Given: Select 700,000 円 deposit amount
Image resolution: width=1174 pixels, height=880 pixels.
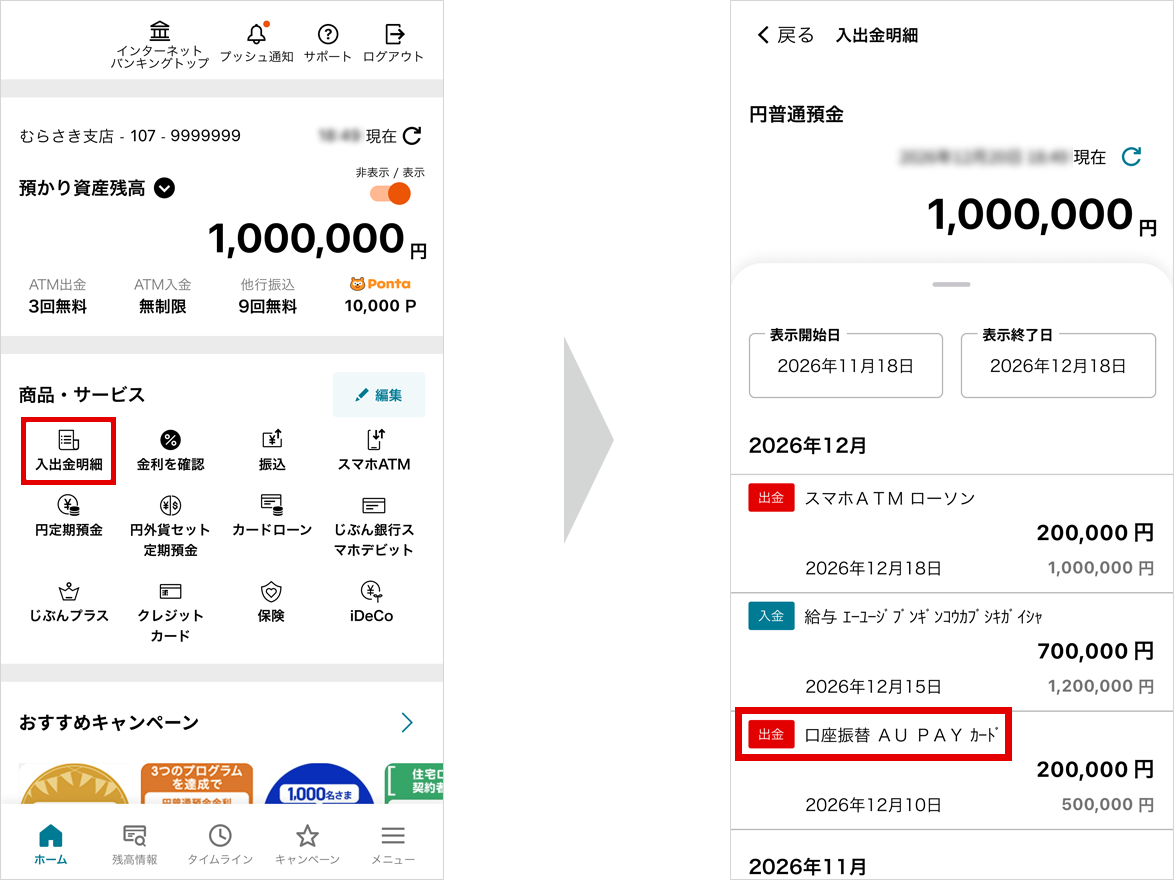Looking at the screenshot, I should (x=1095, y=652).
